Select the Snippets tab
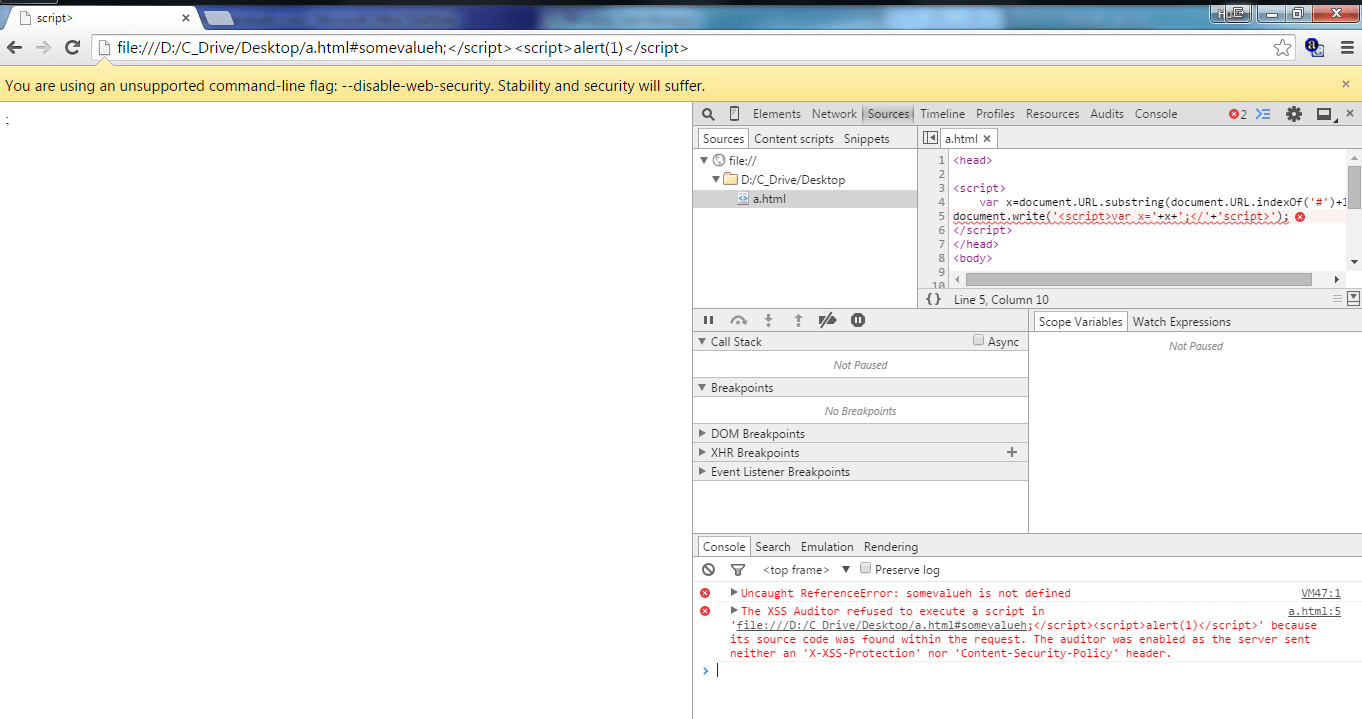1362x719 pixels. (x=867, y=139)
